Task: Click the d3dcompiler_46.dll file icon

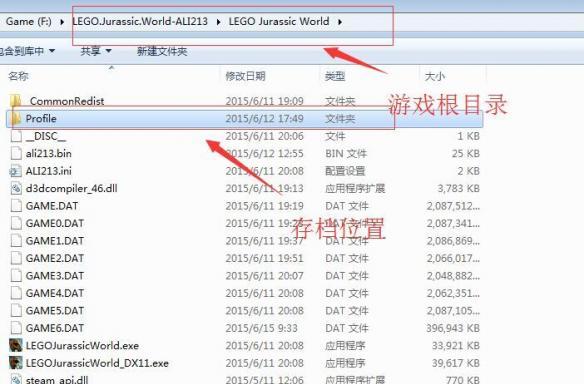Action: coord(16,188)
